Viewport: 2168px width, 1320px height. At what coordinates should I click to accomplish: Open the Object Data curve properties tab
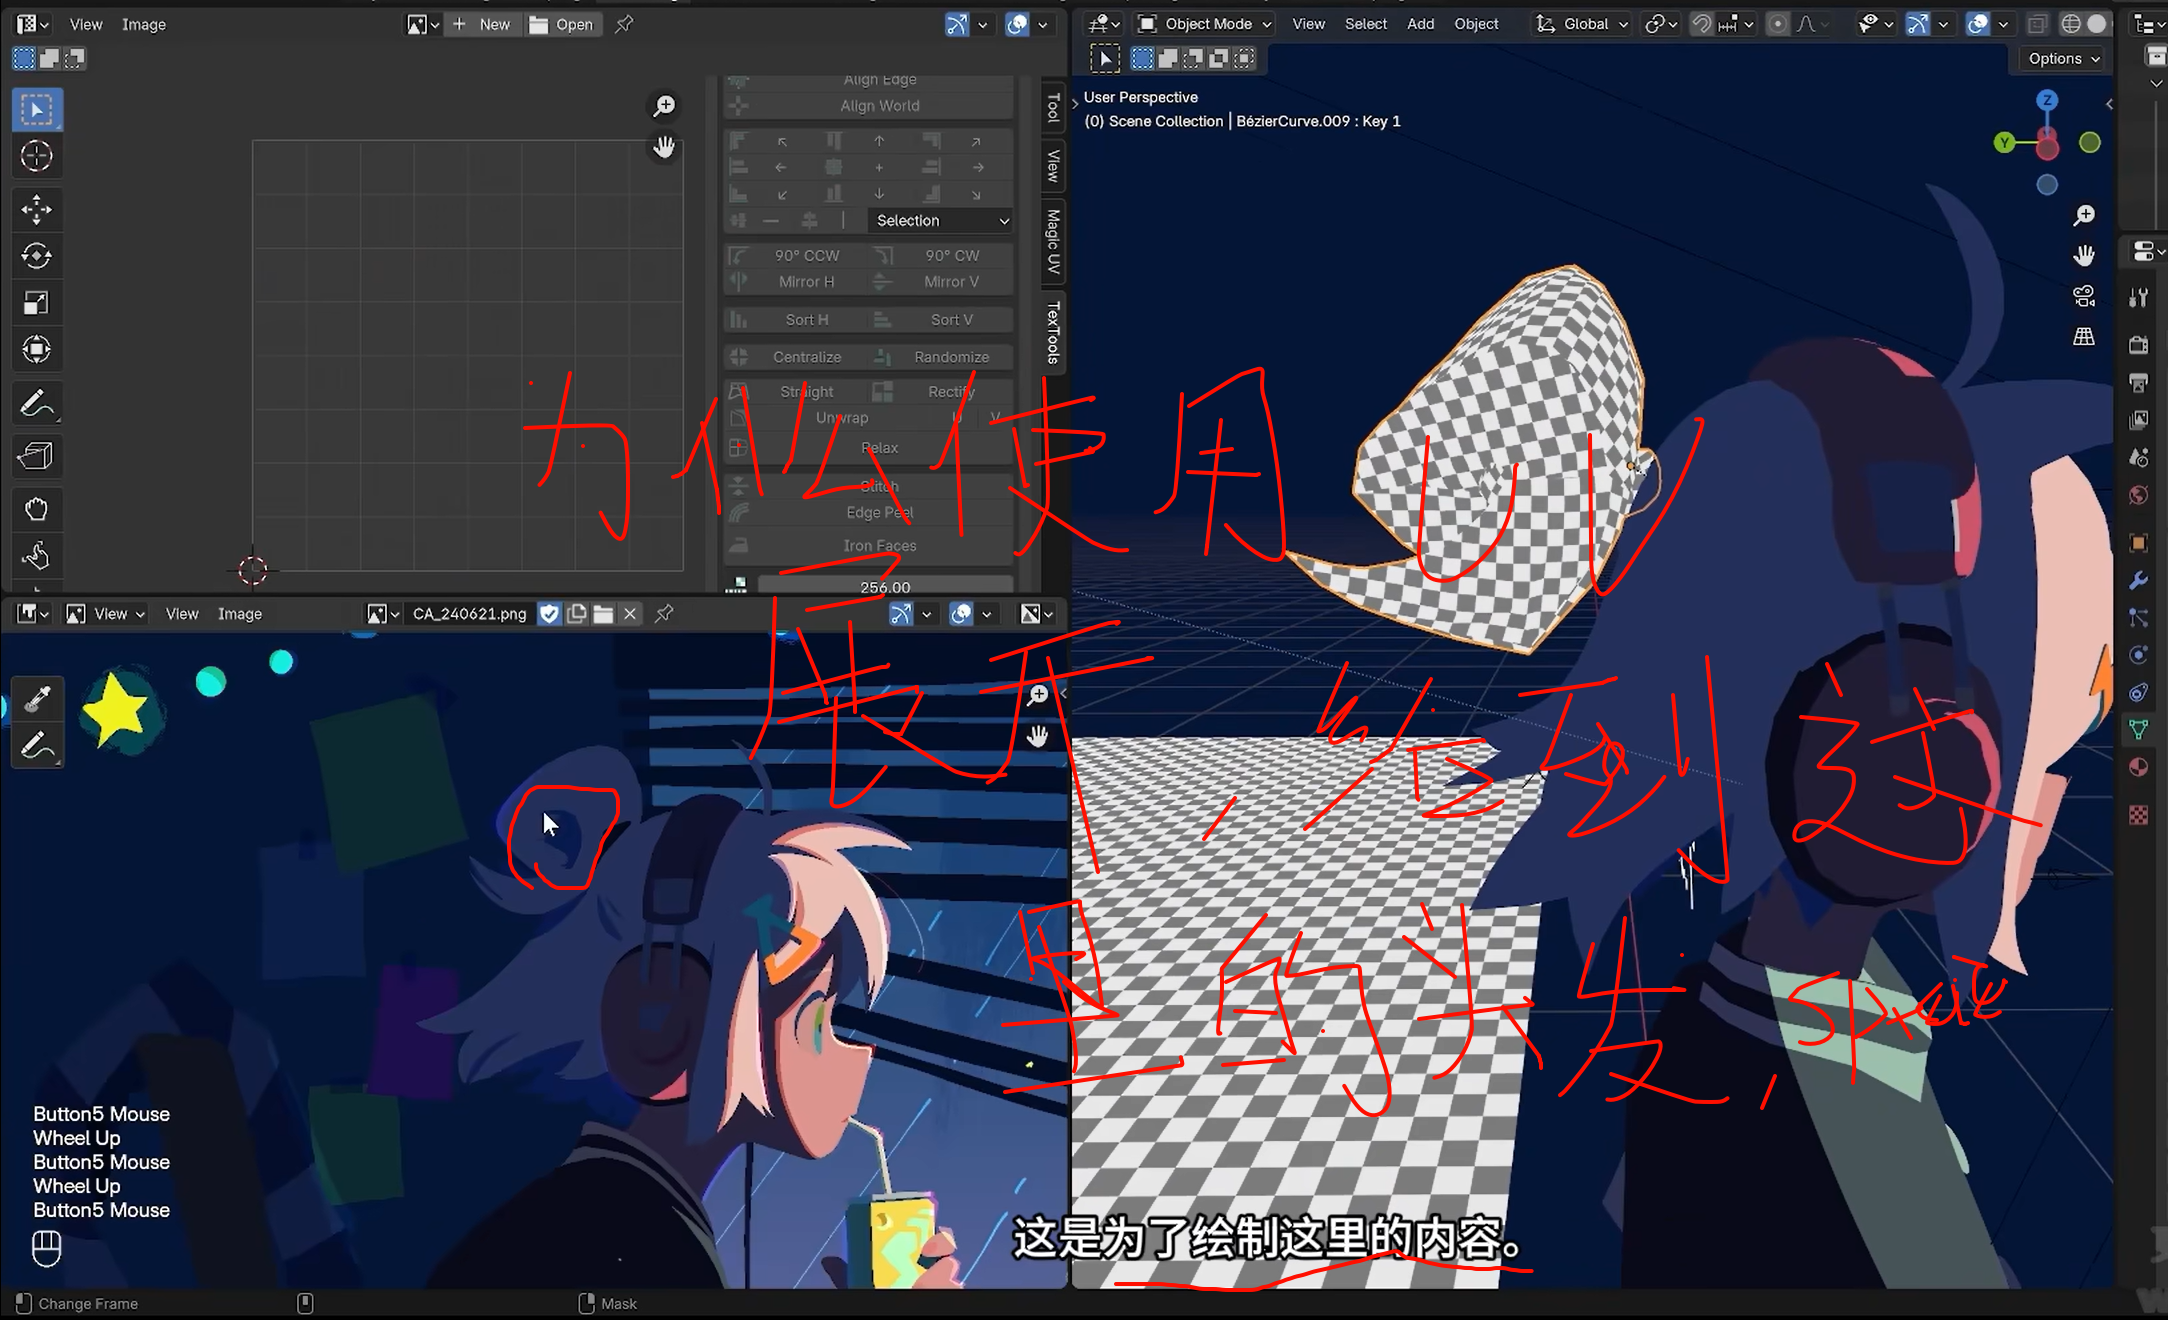point(2139,730)
